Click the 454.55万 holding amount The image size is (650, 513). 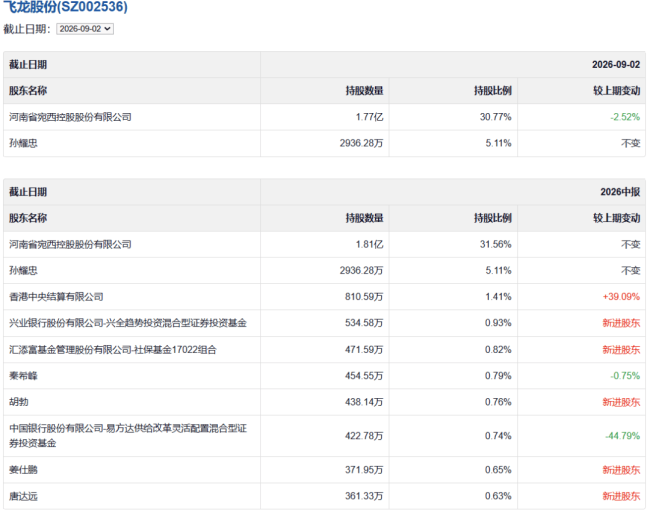pyautogui.click(x=364, y=376)
